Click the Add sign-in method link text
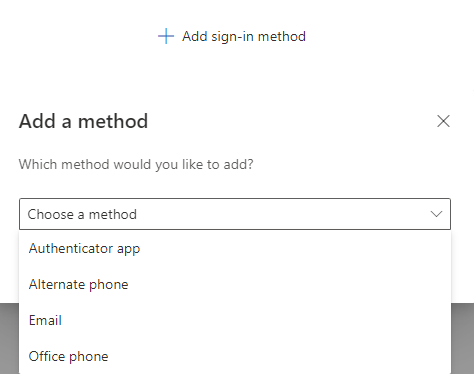This screenshot has width=475, height=375. (x=244, y=36)
